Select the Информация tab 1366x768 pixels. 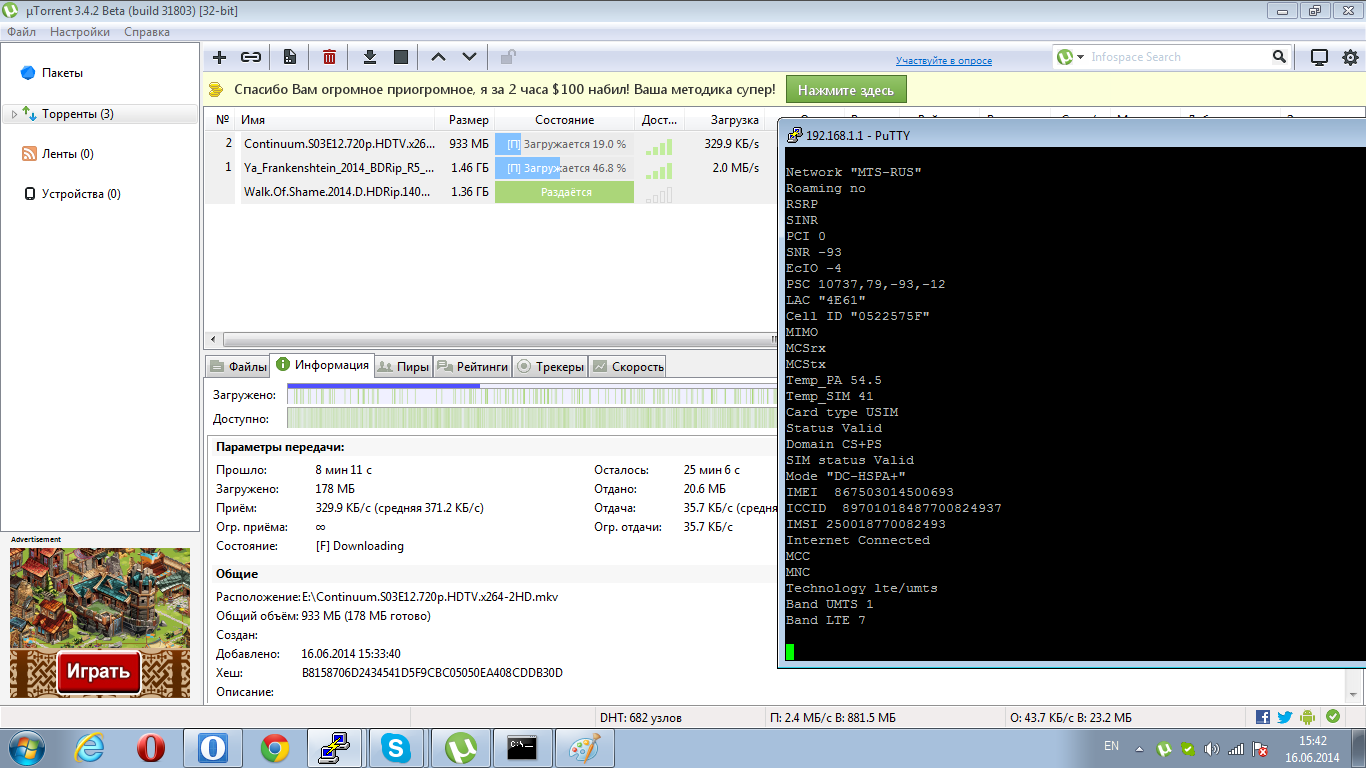tap(322, 365)
